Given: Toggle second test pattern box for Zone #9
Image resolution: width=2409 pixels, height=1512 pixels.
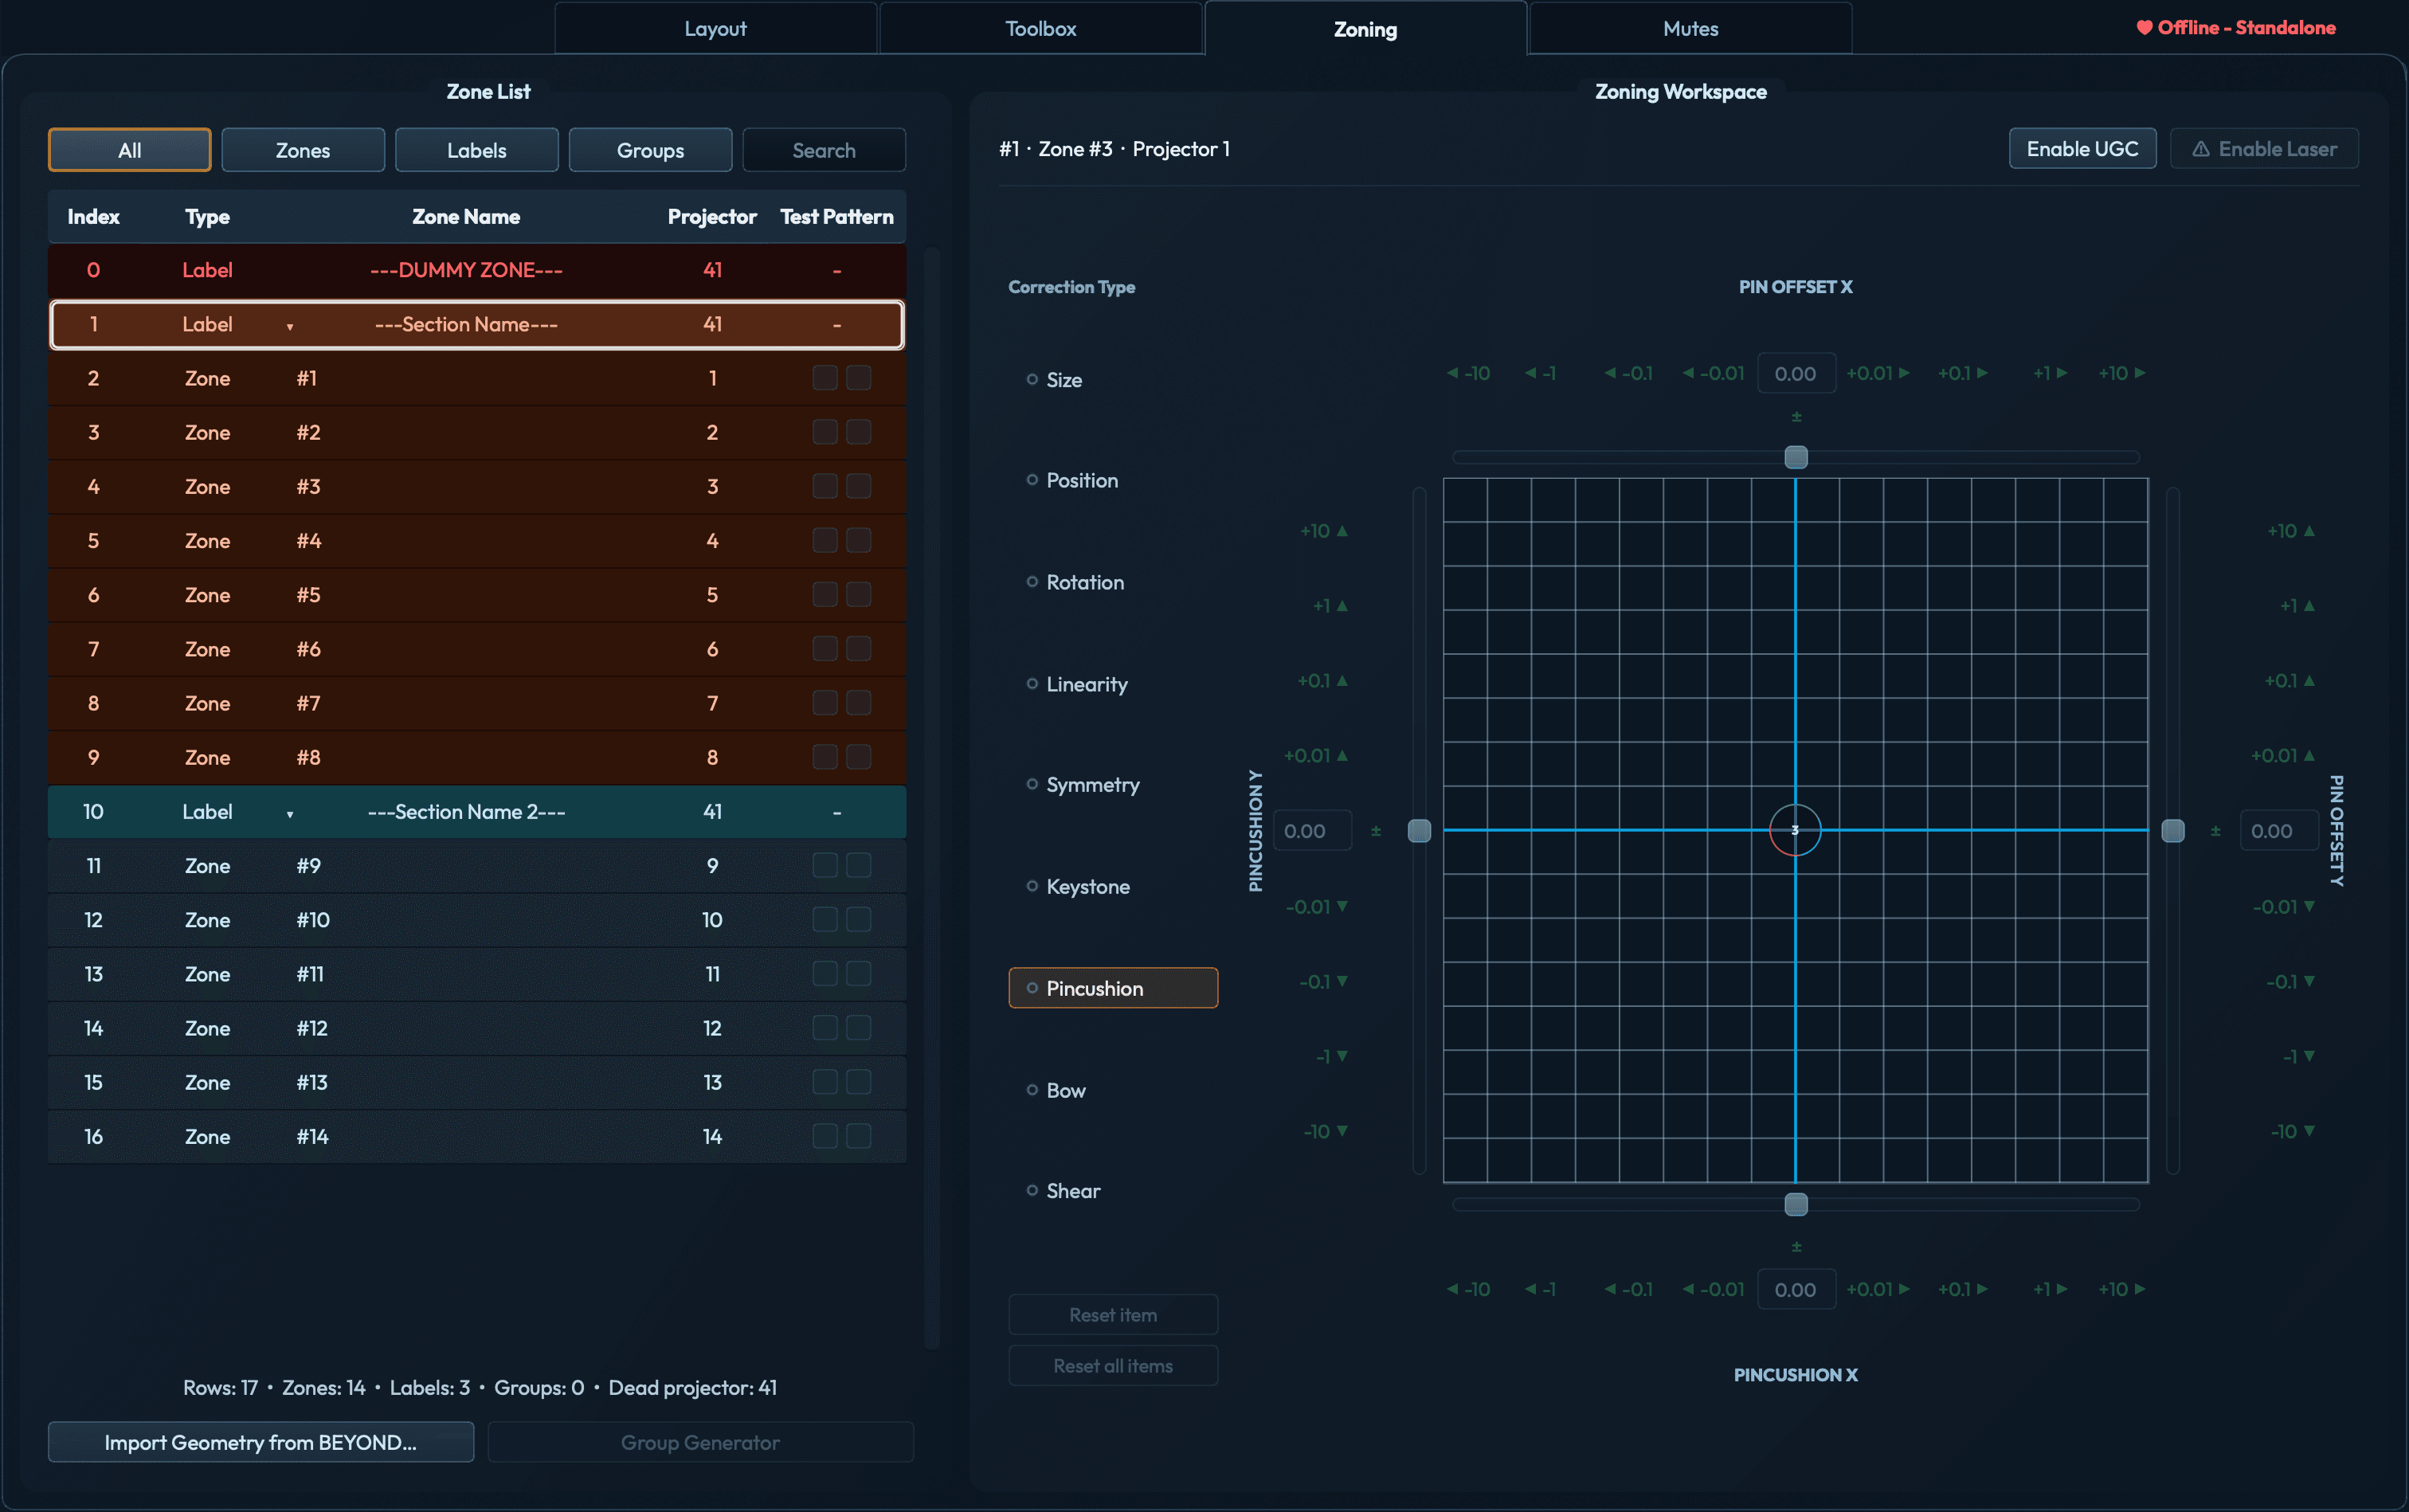Looking at the screenshot, I should pyautogui.click(x=859, y=866).
